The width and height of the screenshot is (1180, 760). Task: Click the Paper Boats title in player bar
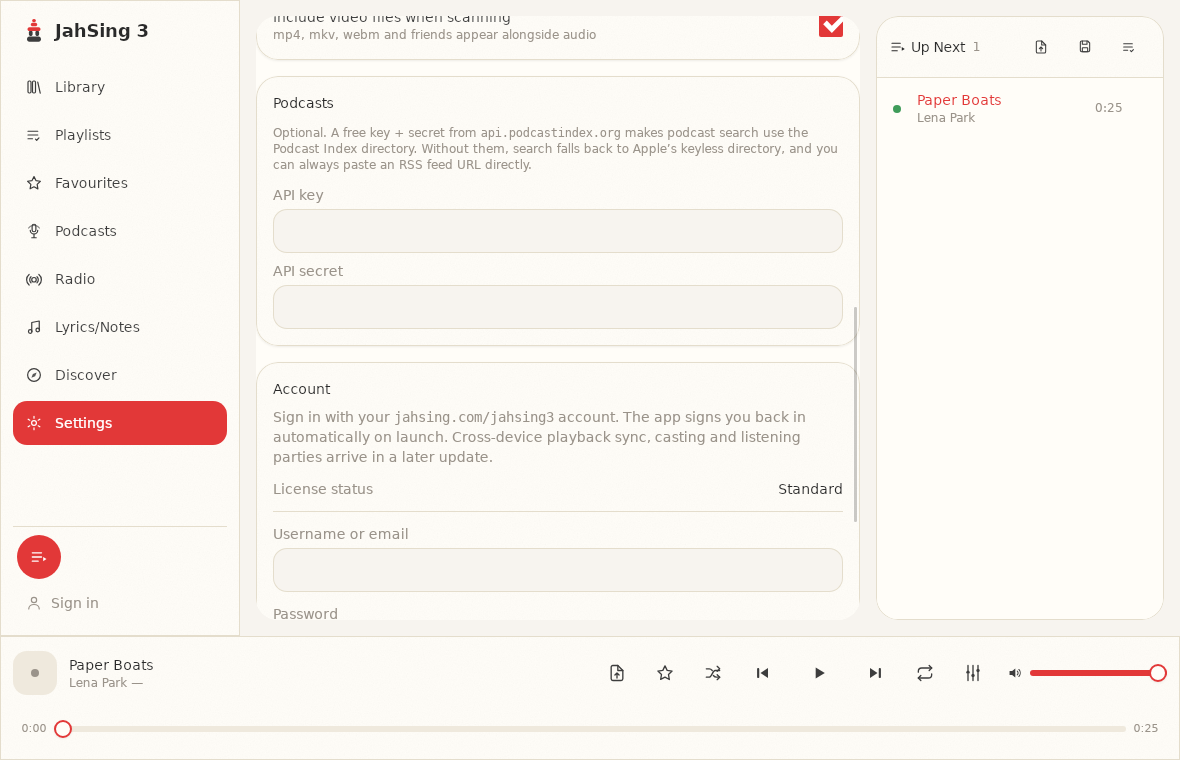[x=111, y=665]
